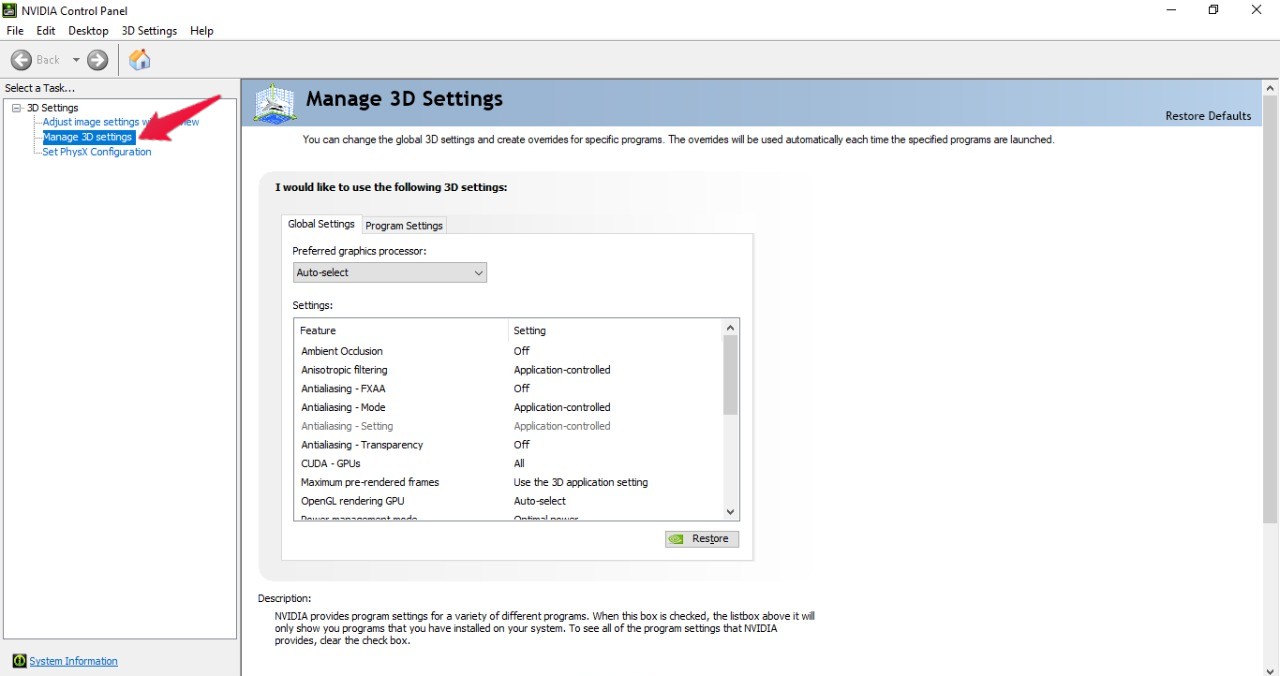Select the OpenGL rendering GPU row
This screenshot has height=676, width=1280.
pyautogui.click(x=508, y=501)
